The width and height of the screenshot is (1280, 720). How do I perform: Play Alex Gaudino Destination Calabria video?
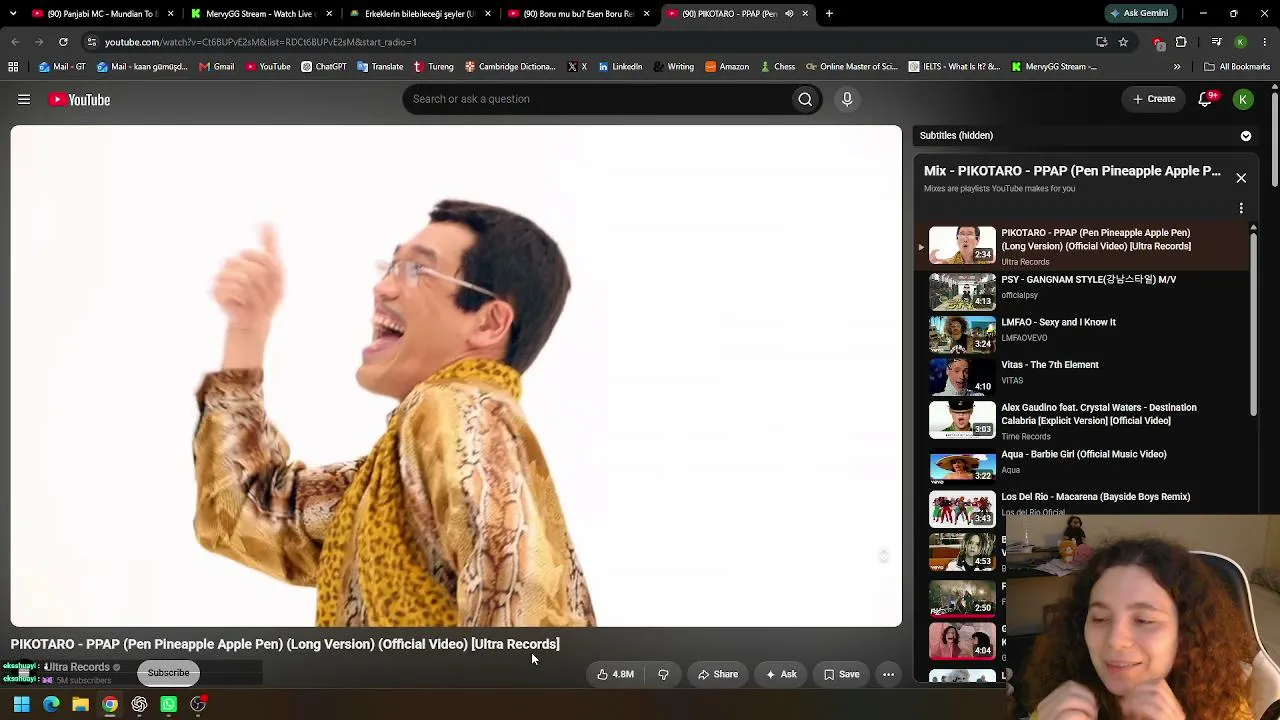[x=1086, y=420]
